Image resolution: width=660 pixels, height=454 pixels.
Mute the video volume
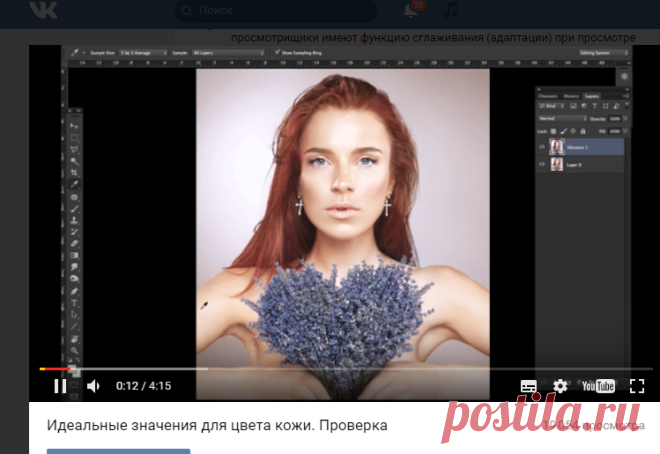click(x=93, y=386)
